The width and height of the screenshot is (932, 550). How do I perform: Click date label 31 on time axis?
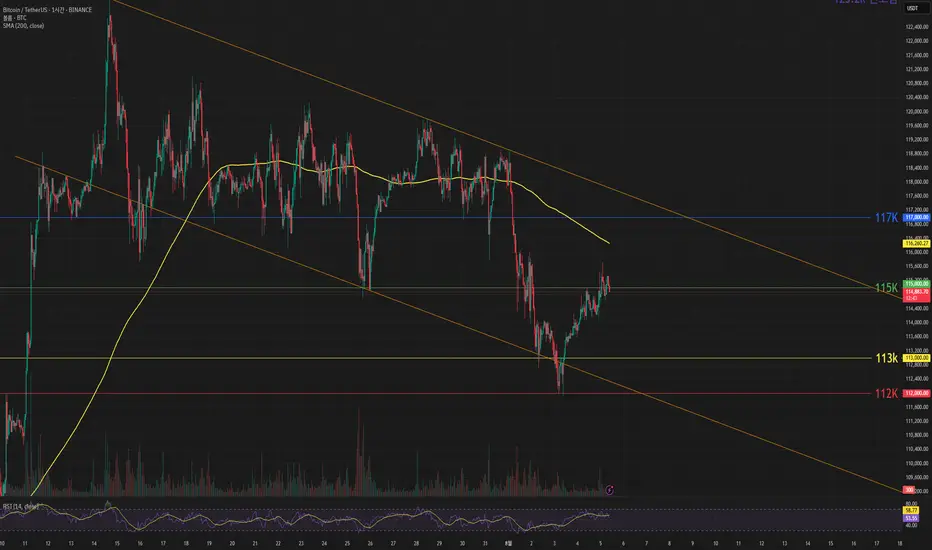pos(485,543)
